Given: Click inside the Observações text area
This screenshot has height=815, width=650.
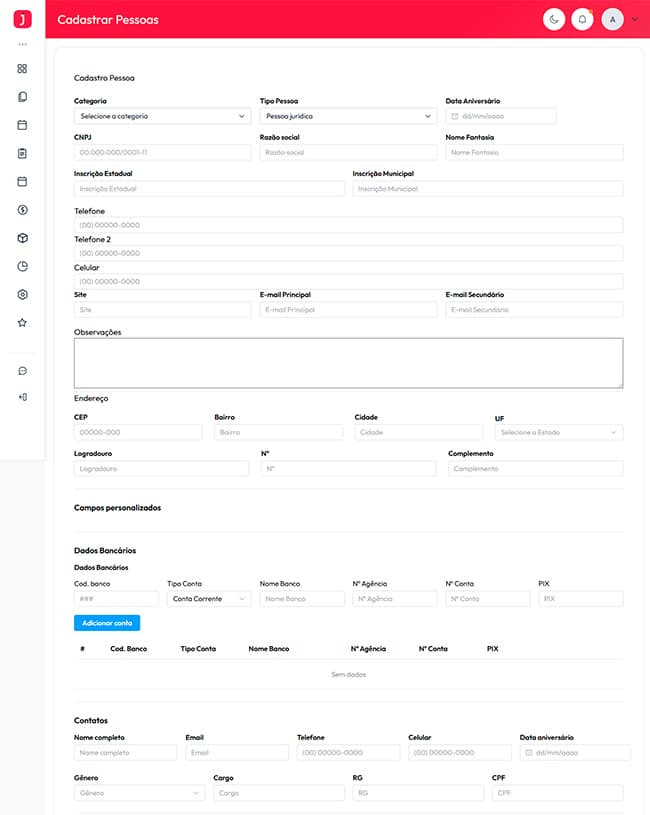Looking at the screenshot, I should tap(349, 363).
